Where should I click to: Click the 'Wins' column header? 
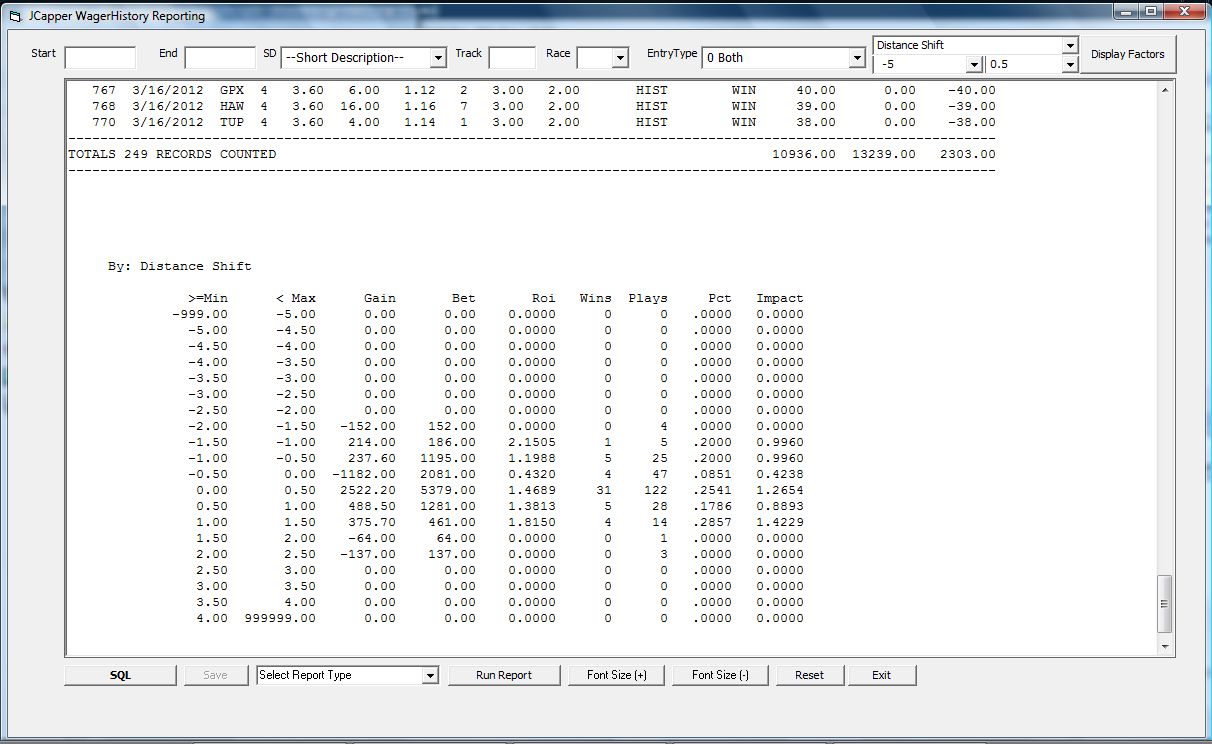point(596,298)
